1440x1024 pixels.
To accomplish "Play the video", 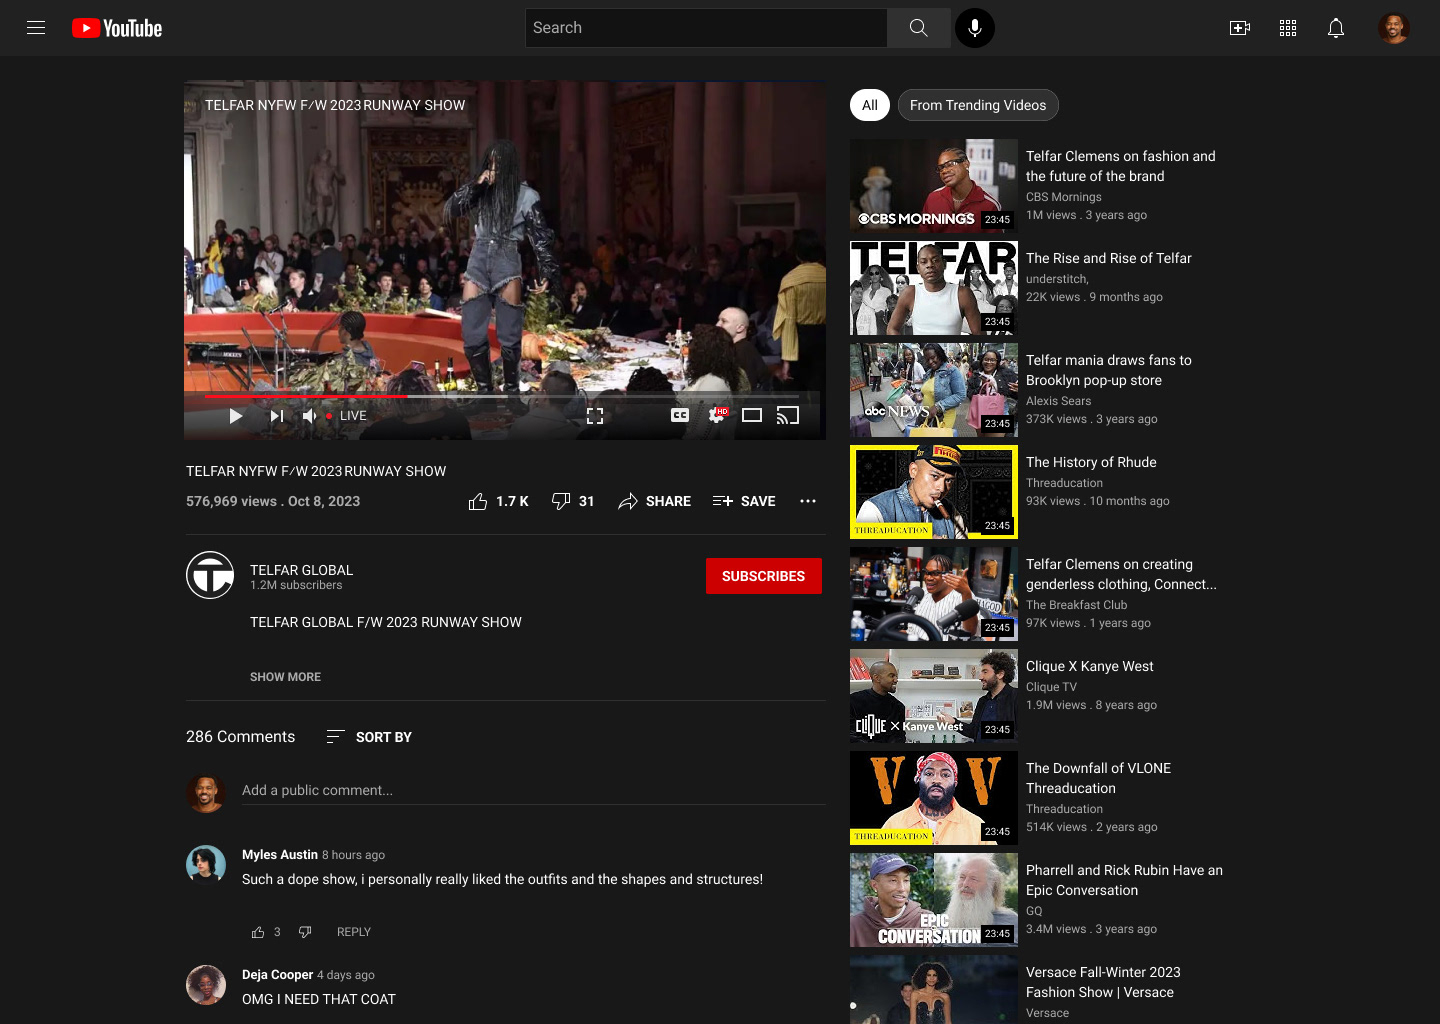I will point(236,416).
